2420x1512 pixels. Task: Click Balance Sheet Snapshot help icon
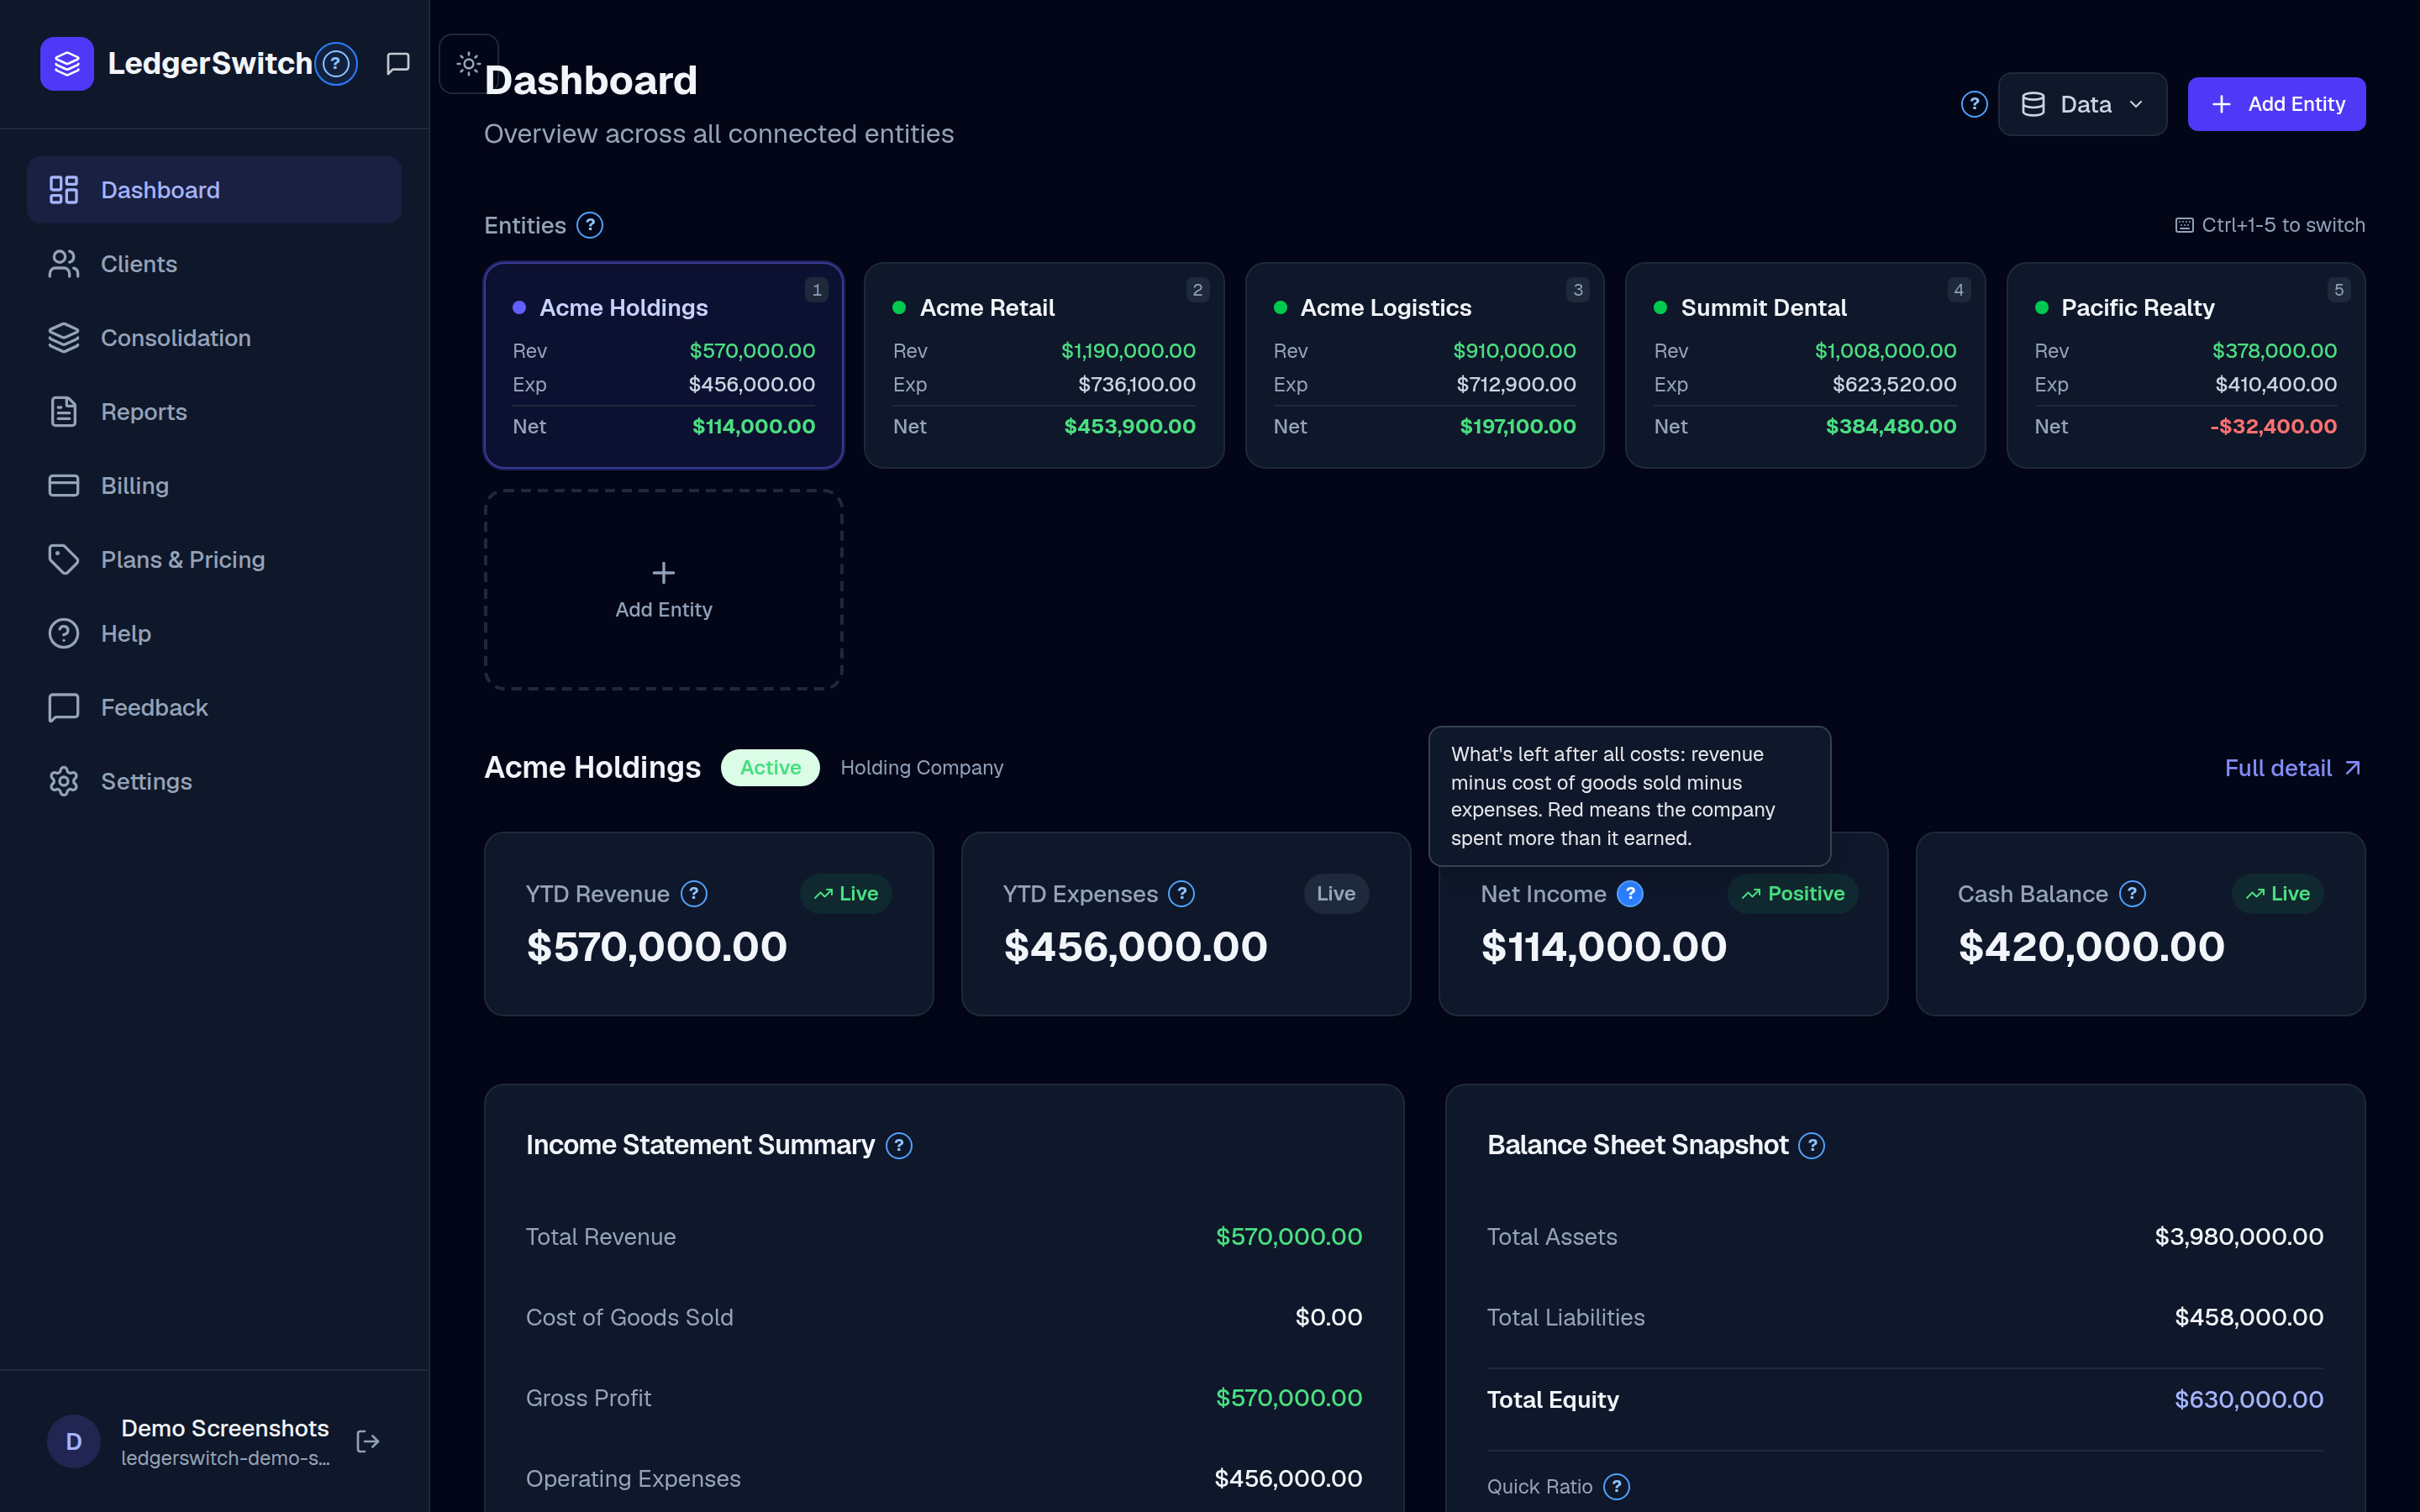[x=1812, y=1146]
